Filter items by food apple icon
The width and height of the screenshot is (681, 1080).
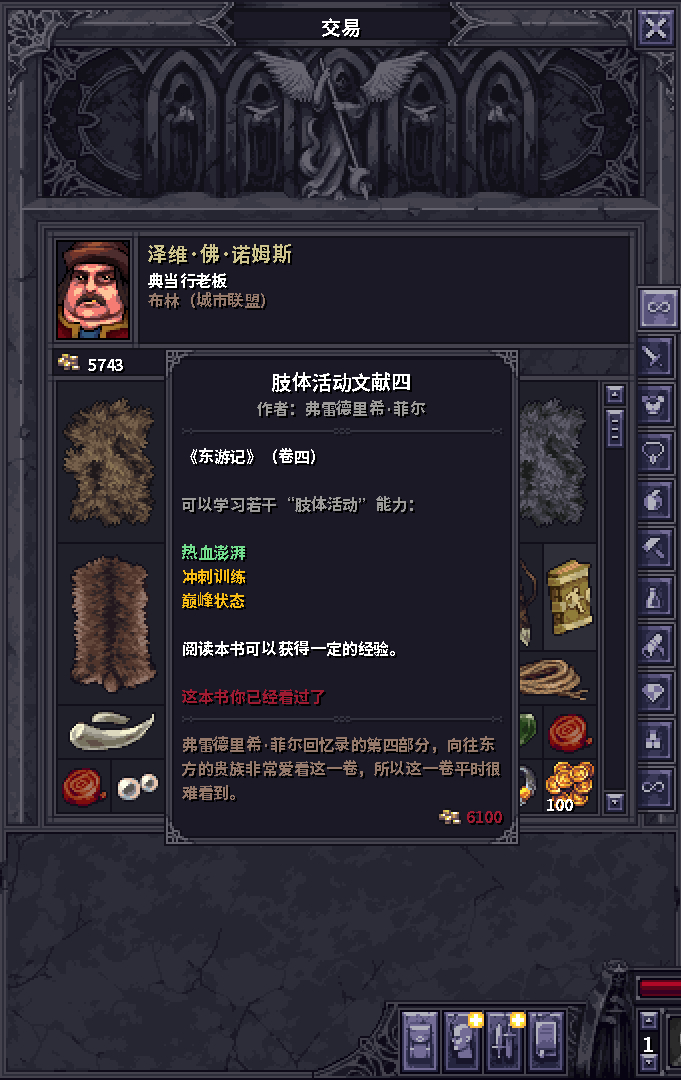[655, 500]
